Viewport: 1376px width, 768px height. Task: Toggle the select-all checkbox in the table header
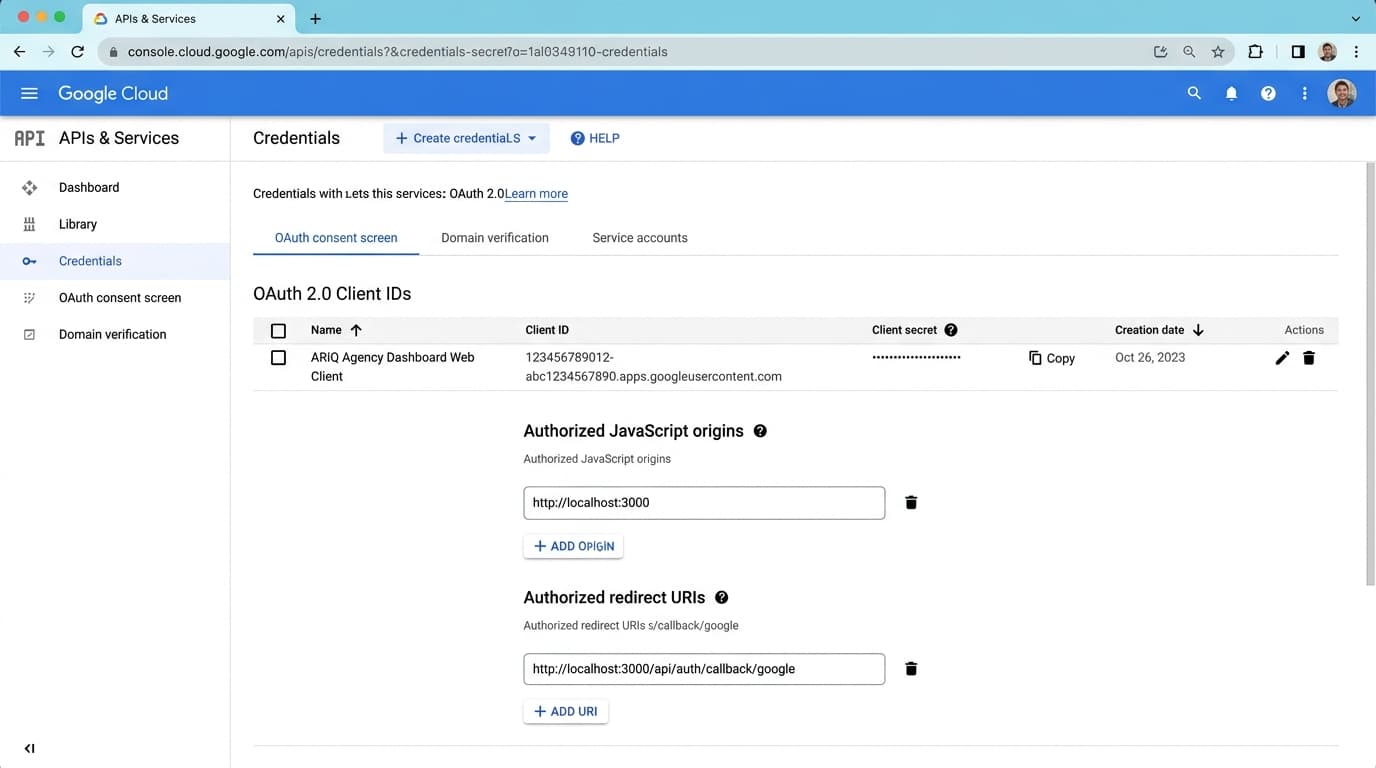[x=278, y=330]
